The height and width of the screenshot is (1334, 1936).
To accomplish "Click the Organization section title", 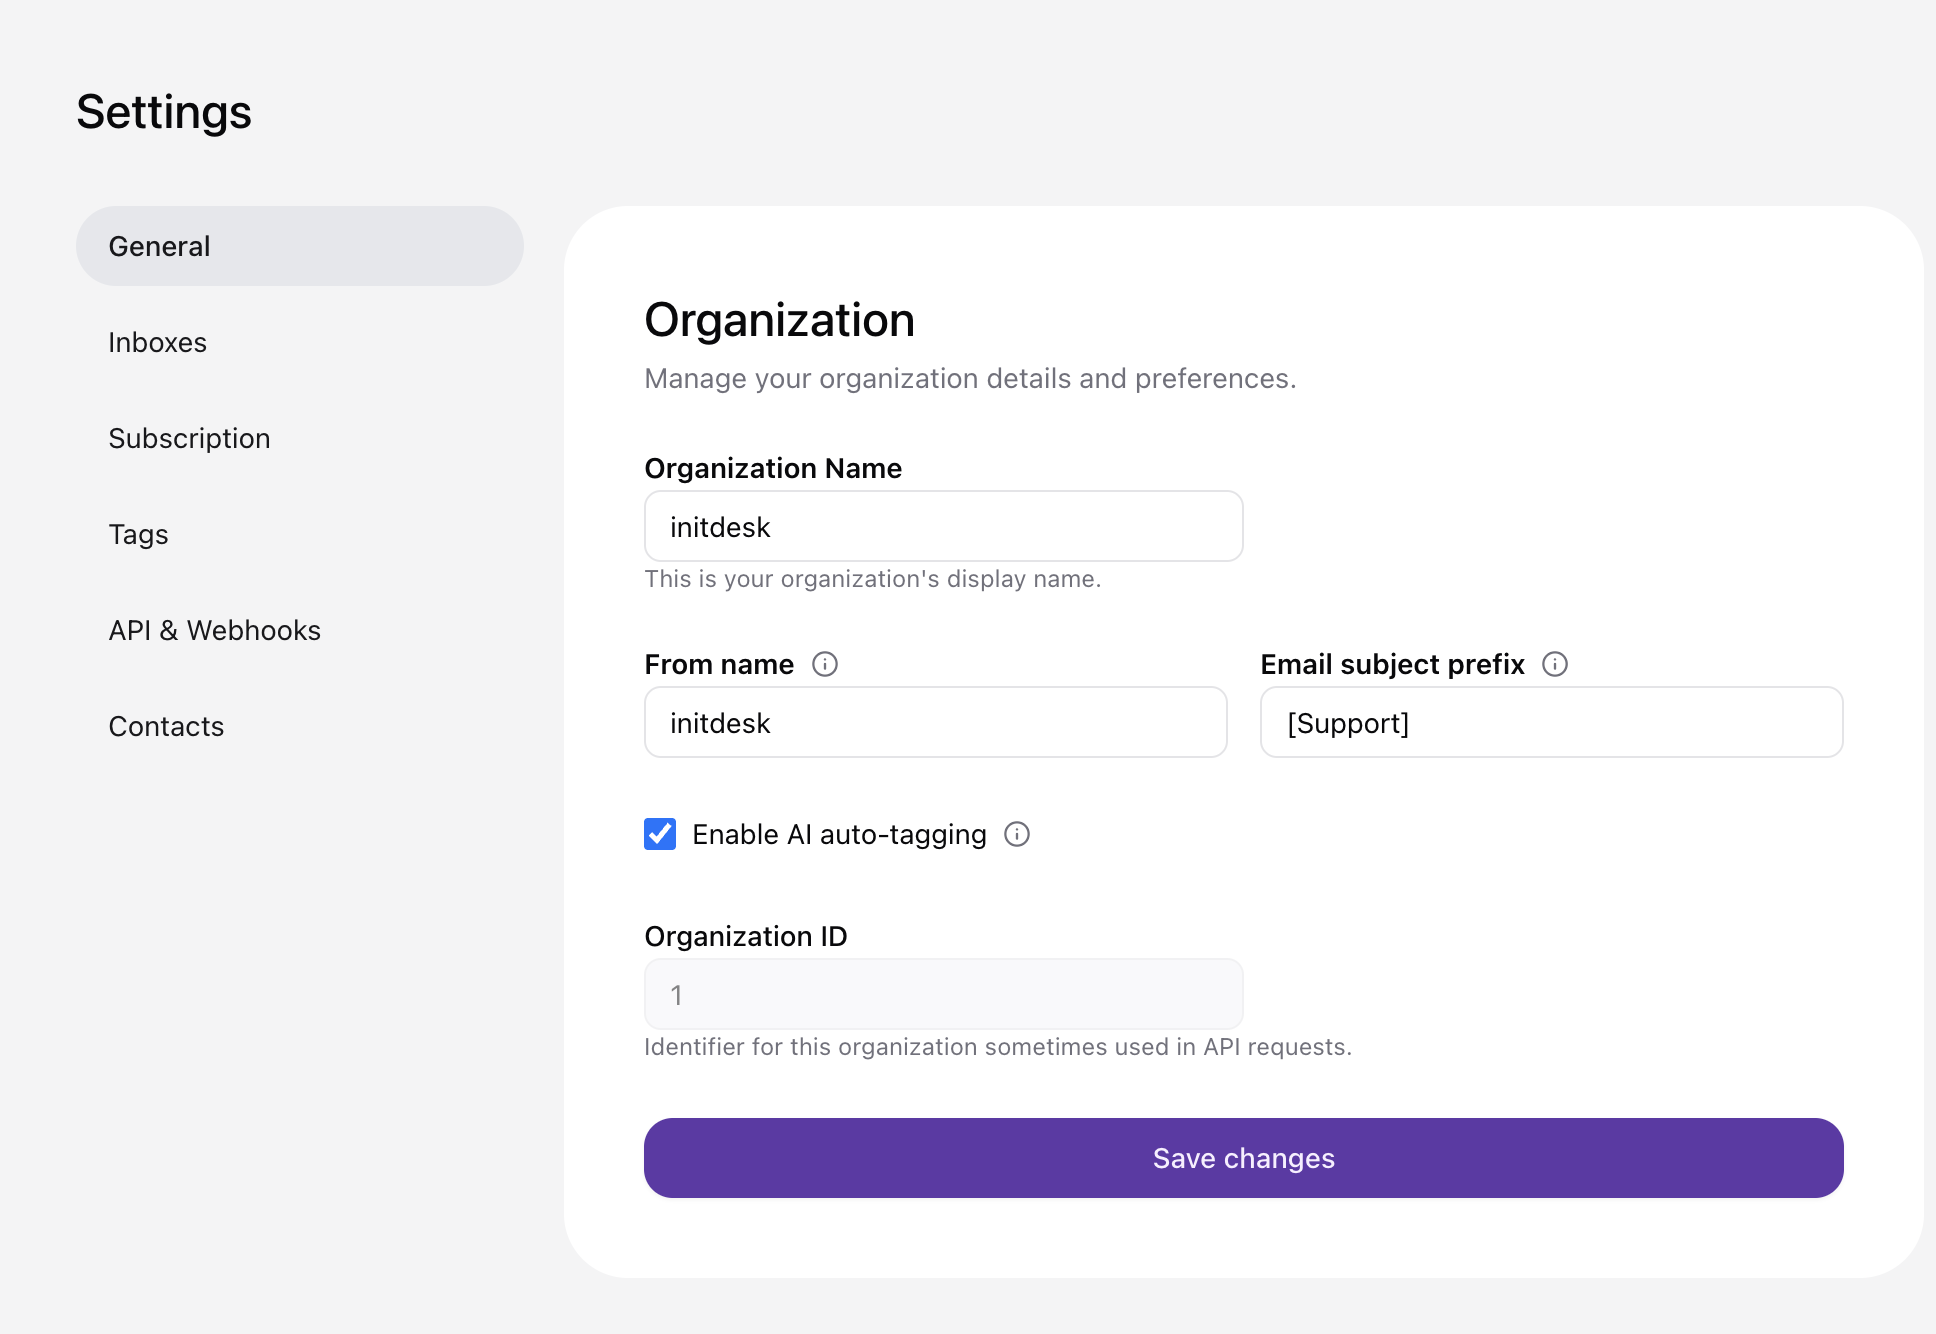I will click(x=779, y=320).
